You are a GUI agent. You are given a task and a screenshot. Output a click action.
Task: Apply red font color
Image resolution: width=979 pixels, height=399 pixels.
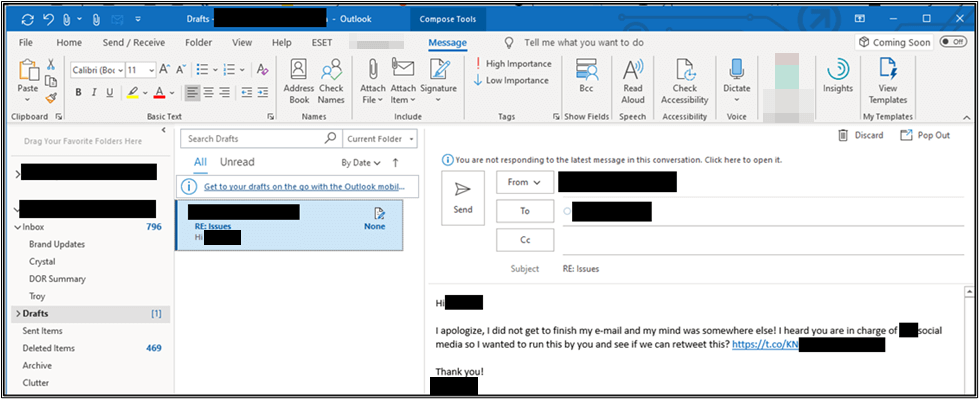[159, 92]
